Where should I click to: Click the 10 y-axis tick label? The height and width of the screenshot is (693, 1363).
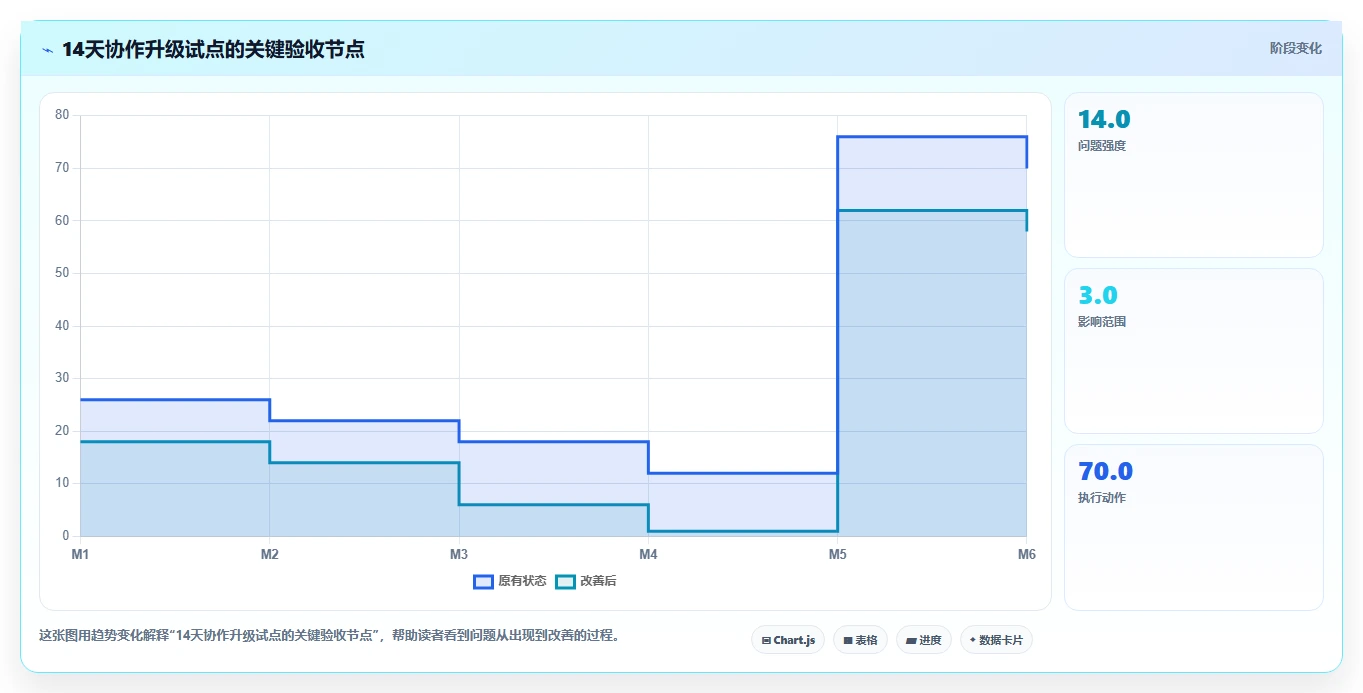pyautogui.click(x=62, y=483)
